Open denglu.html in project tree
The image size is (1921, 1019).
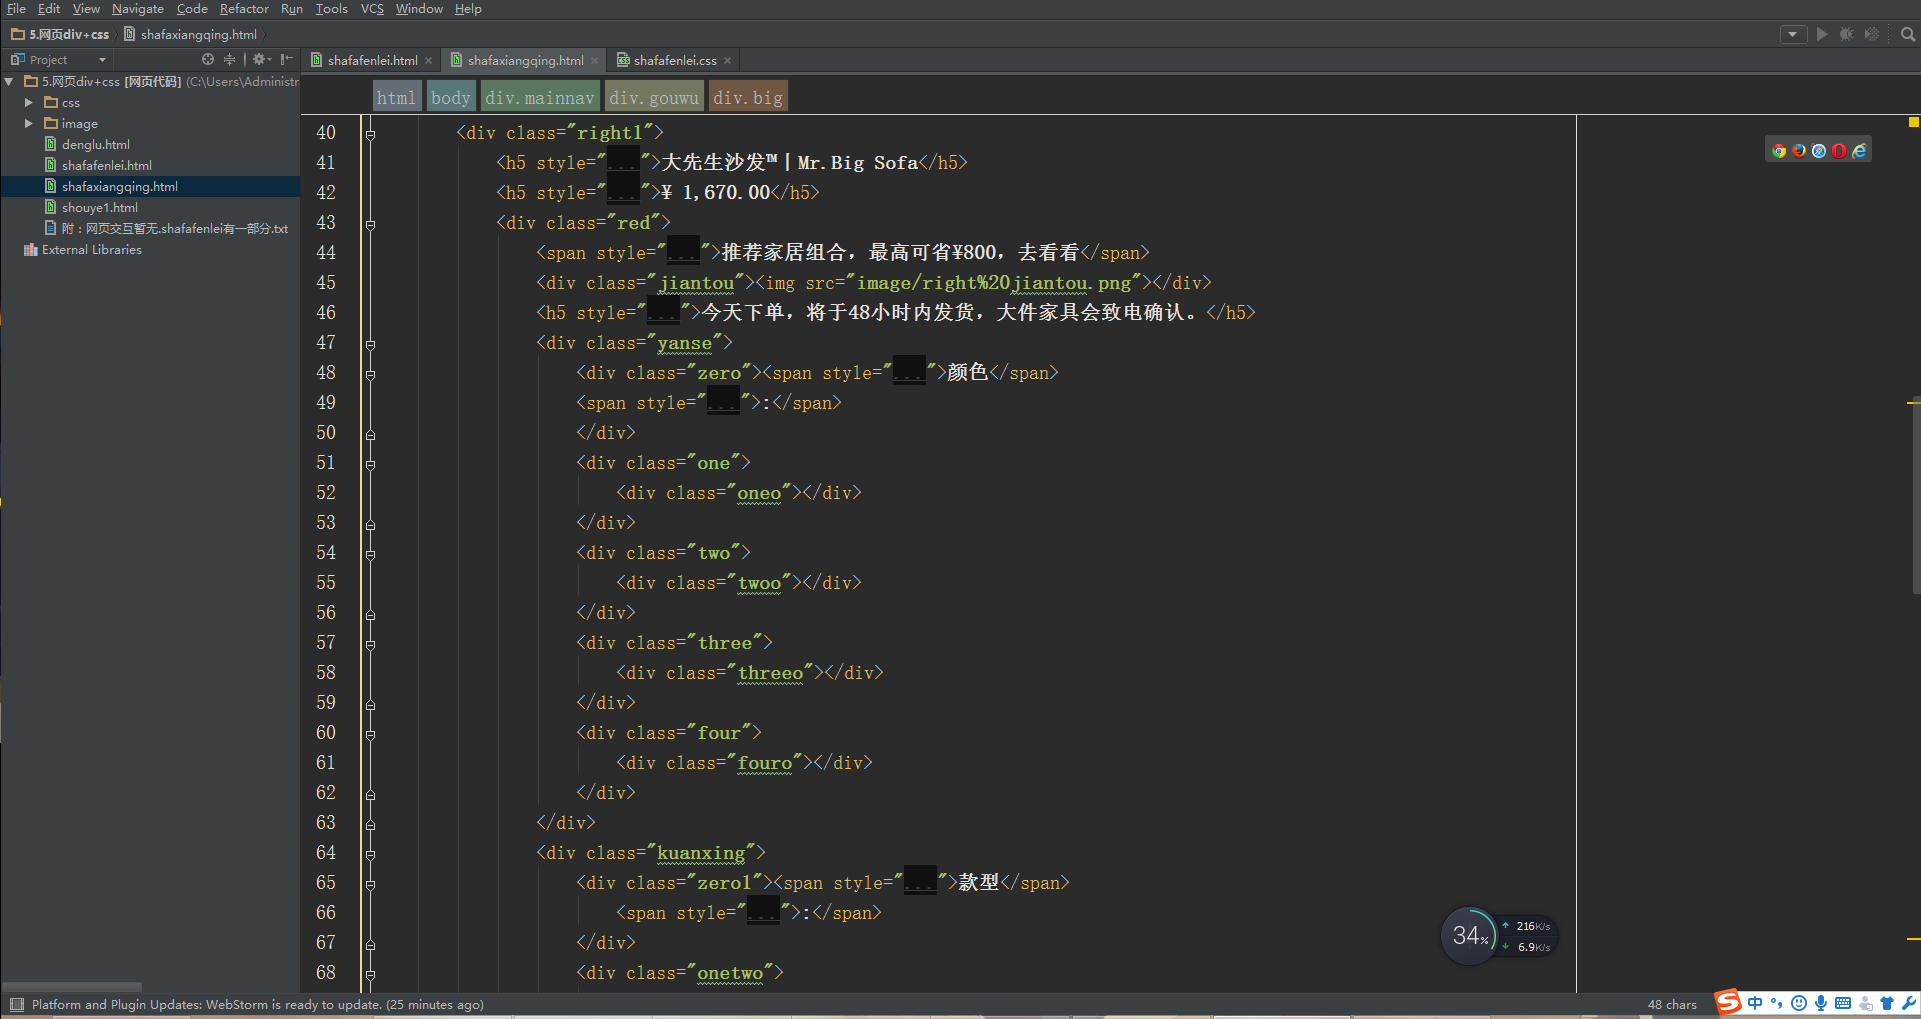[95, 145]
